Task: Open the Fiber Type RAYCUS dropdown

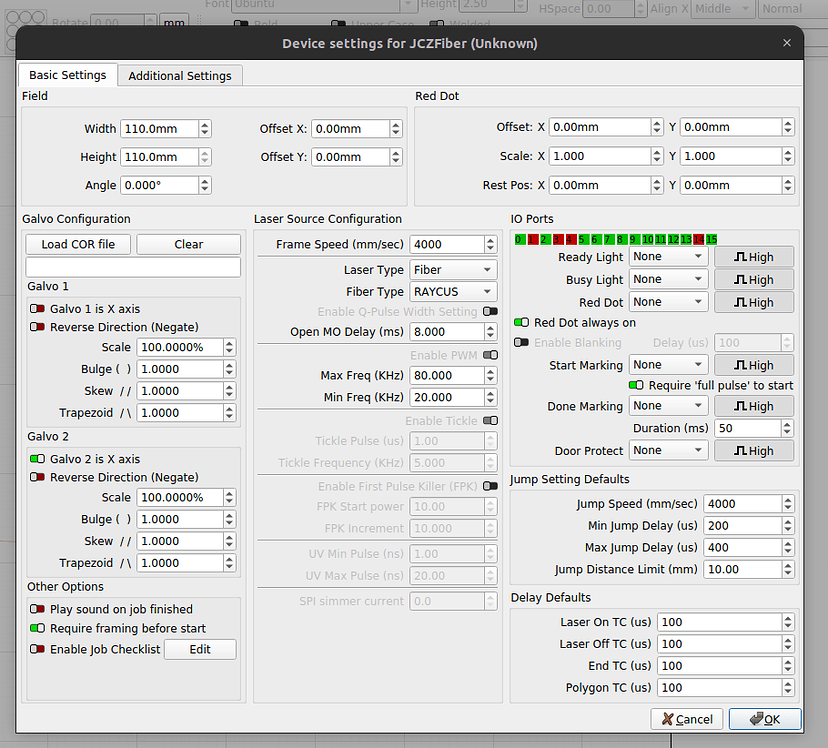Action: pos(453,291)
